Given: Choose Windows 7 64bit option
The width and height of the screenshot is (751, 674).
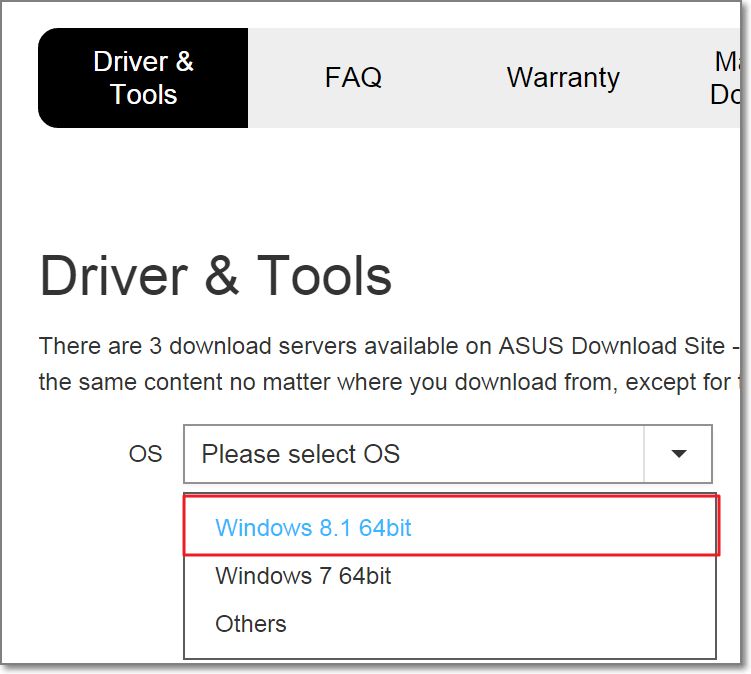Looking at the screenshot, I should (451, 575).
